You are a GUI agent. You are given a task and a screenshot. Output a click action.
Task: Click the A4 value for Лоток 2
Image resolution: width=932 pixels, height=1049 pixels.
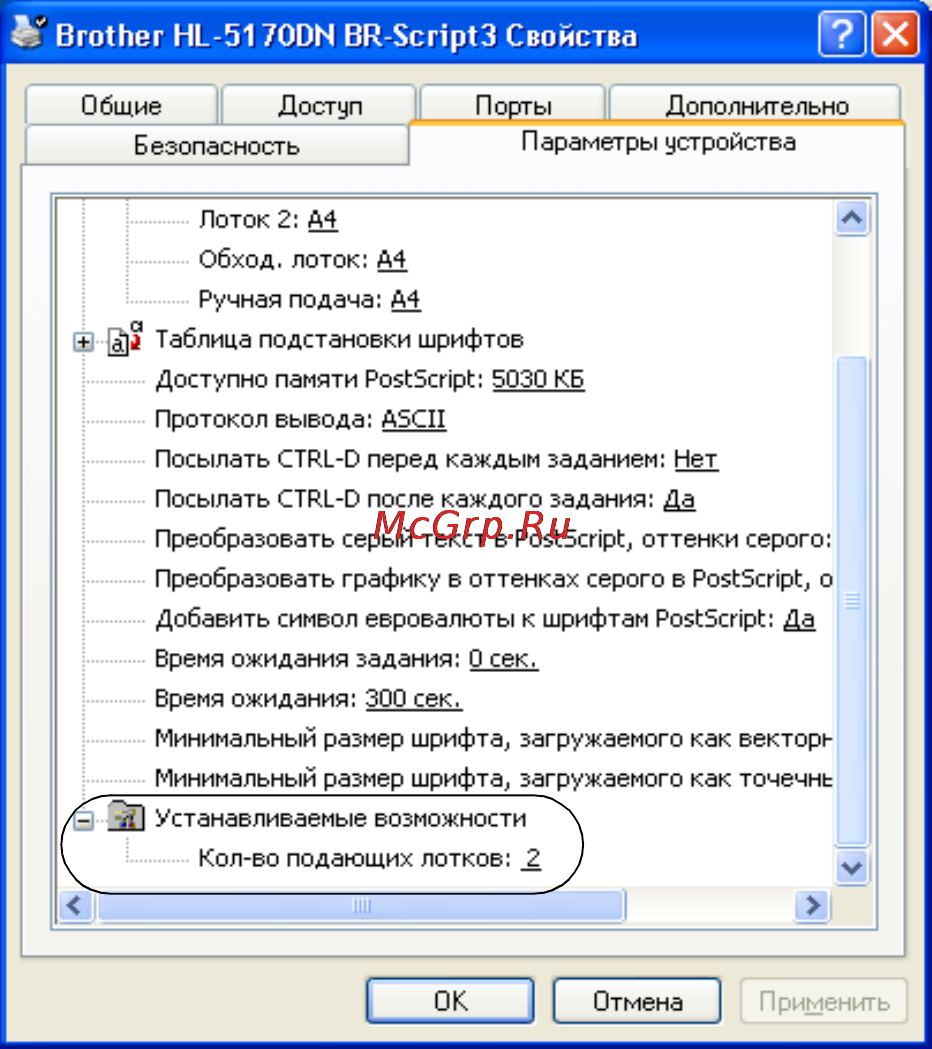point(322,219)
